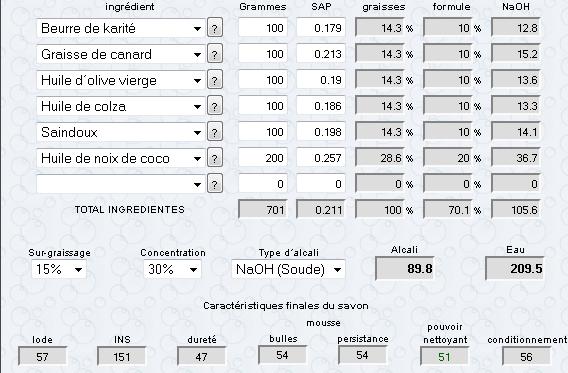Select alkali type in NaOH (Soude) dropdown

tap(288, 269)
